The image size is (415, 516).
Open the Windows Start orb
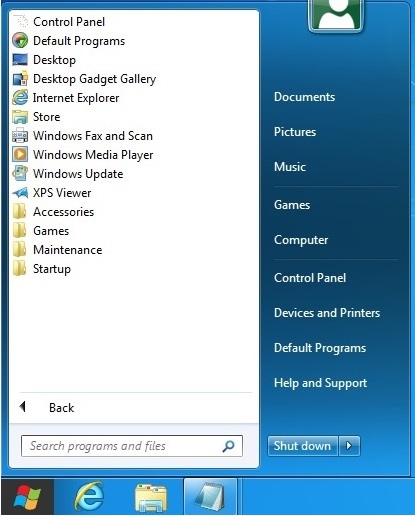click(x=27, y=497)
